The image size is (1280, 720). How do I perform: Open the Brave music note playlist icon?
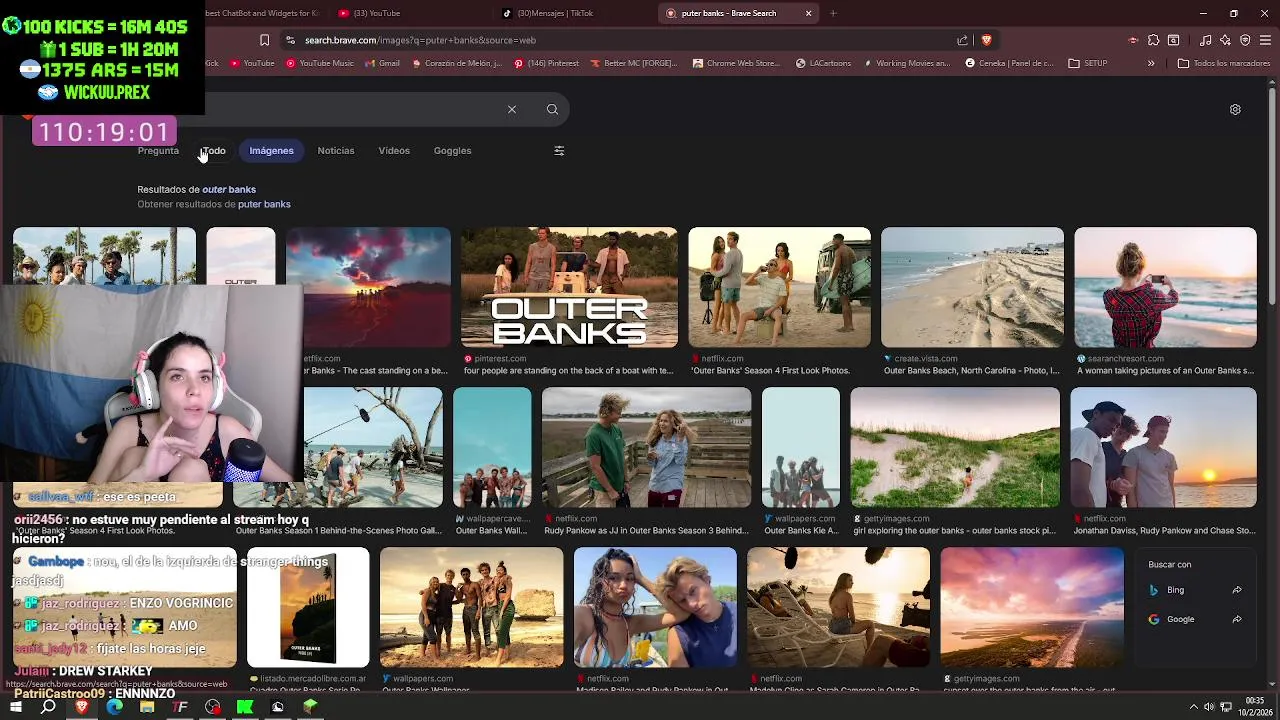tap(1205, 40)
